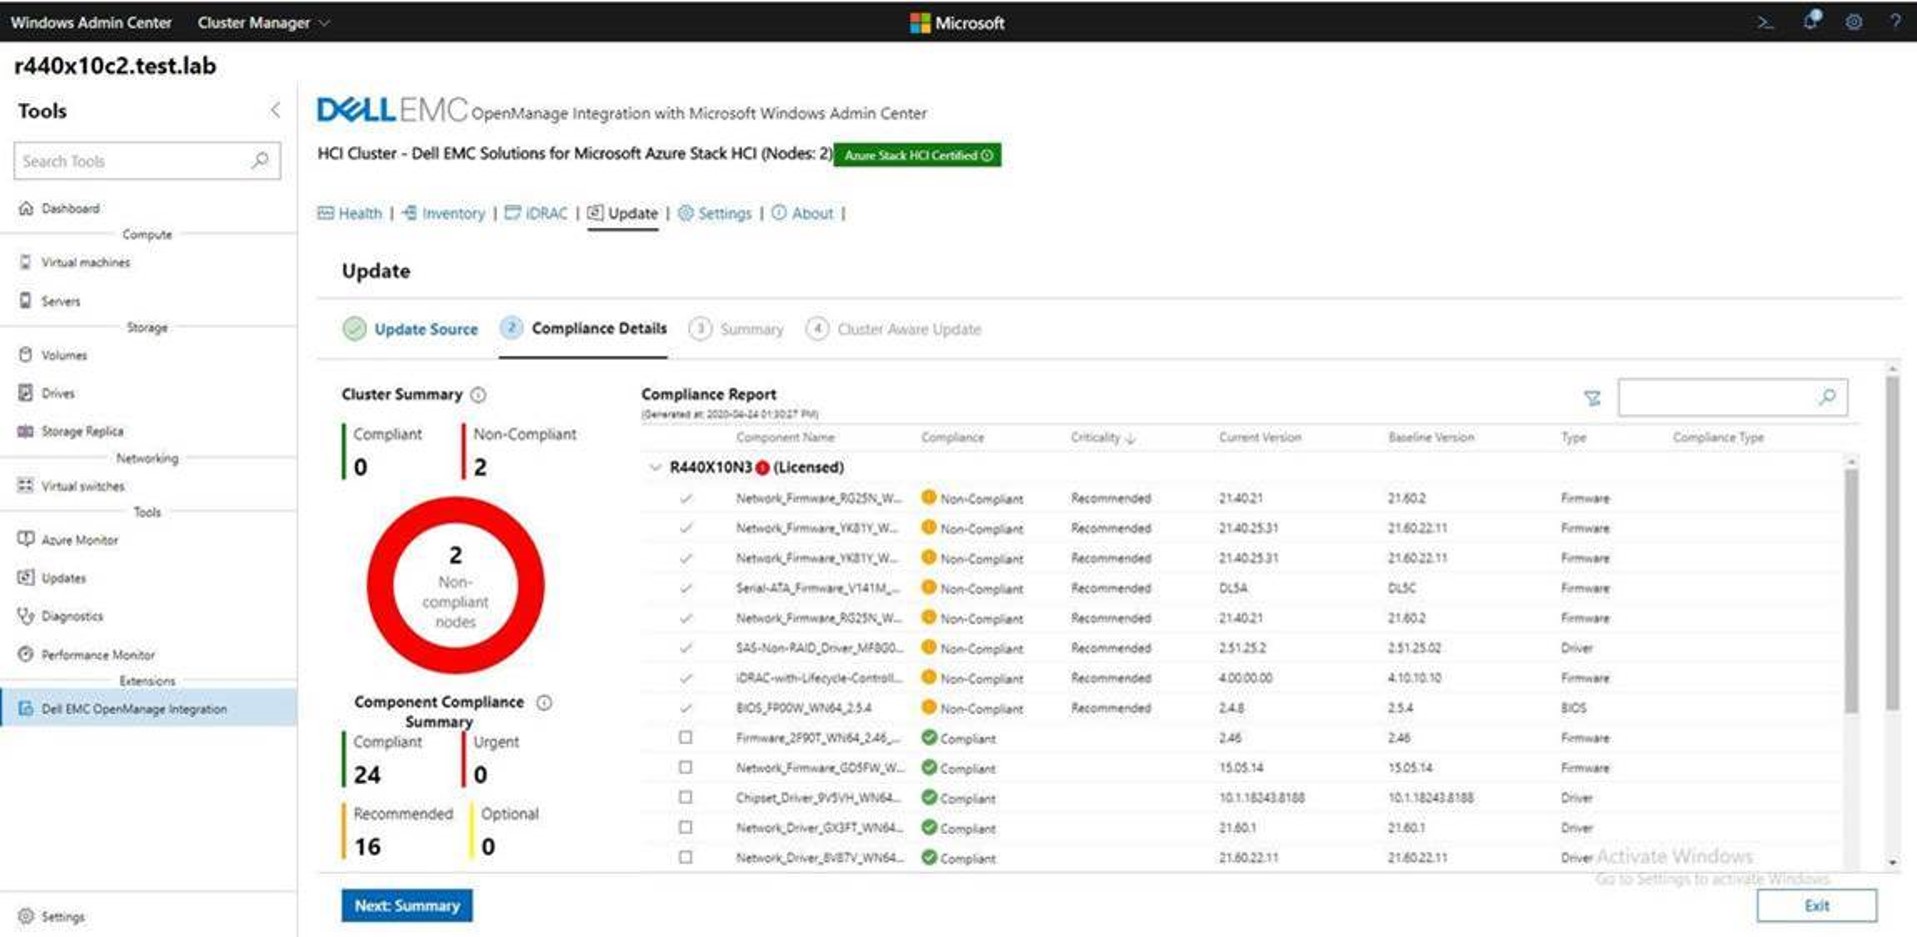Image resolution: width=1917 pixels, height=937 pixels.
Task: Focus the Search Tools input field
Action: (146, 160)
